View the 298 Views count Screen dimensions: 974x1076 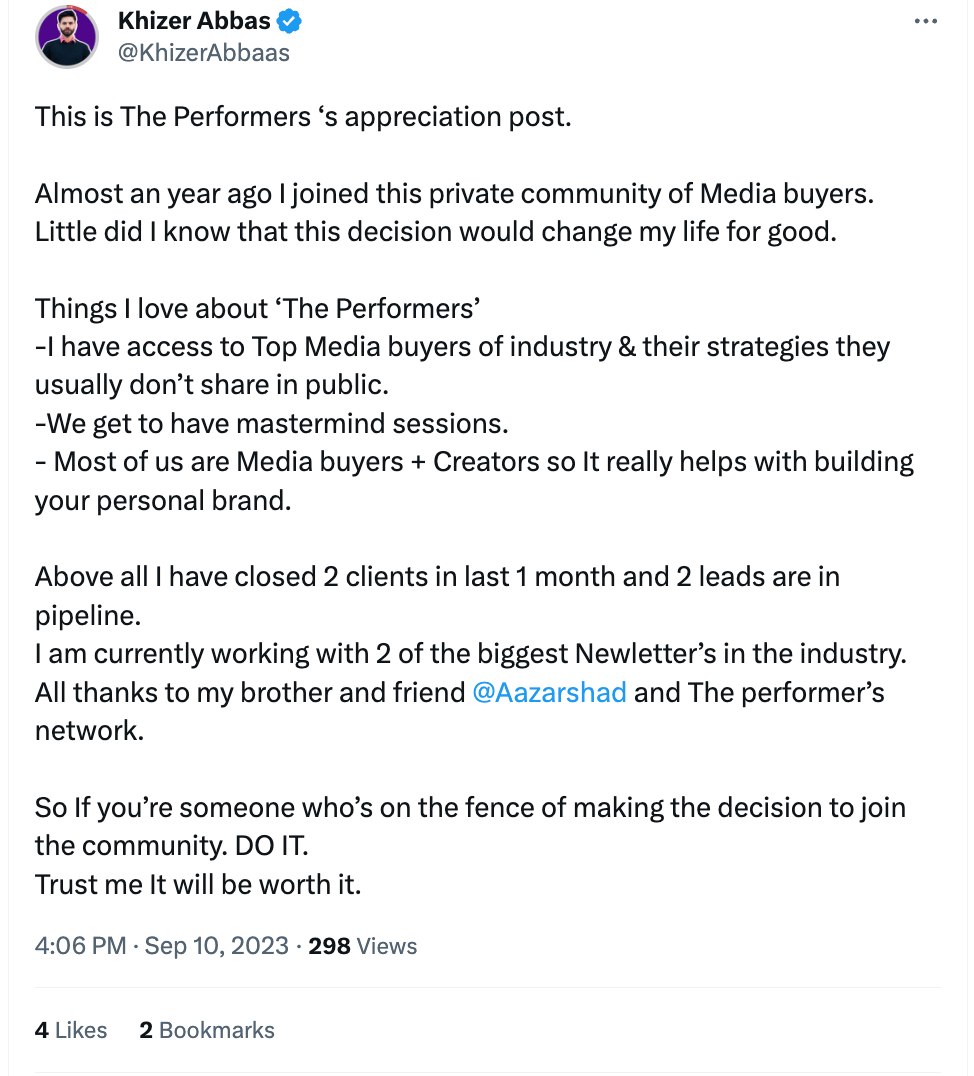tap(362, 946)
